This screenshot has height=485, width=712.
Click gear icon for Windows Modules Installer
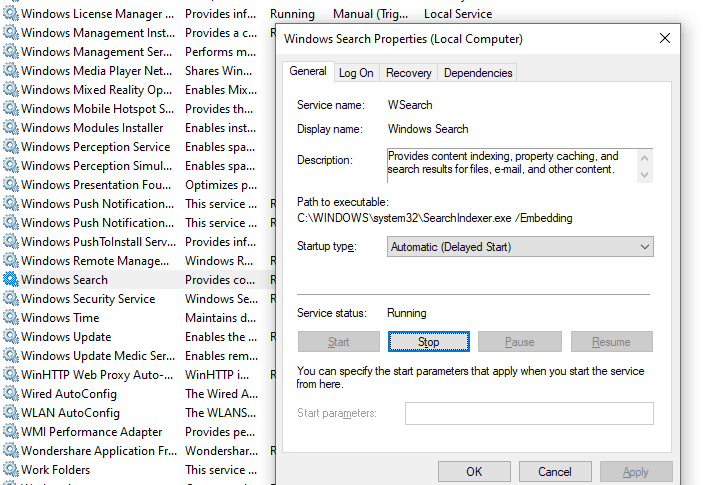pos(11,128)
